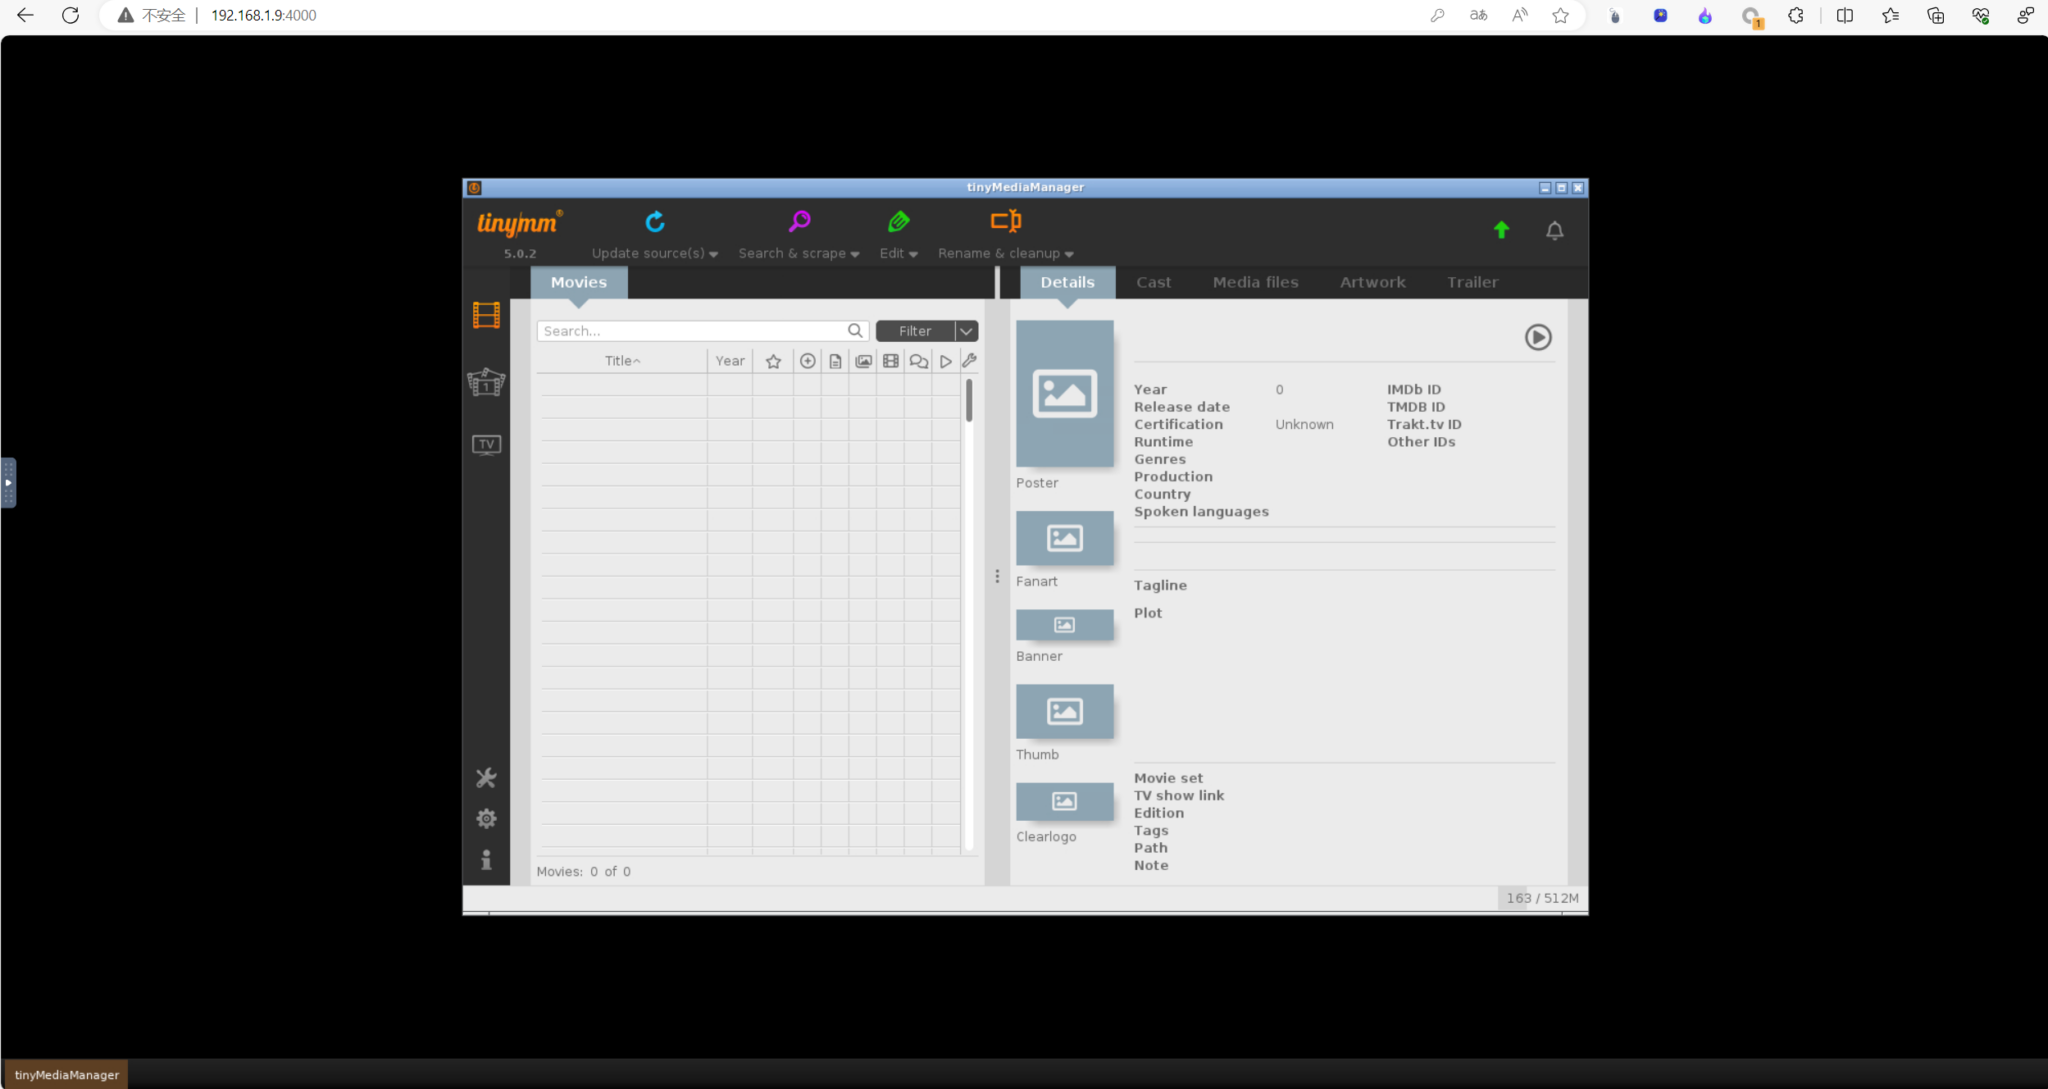
Task: Sort by the Year column header
Action: coord(730,361)
